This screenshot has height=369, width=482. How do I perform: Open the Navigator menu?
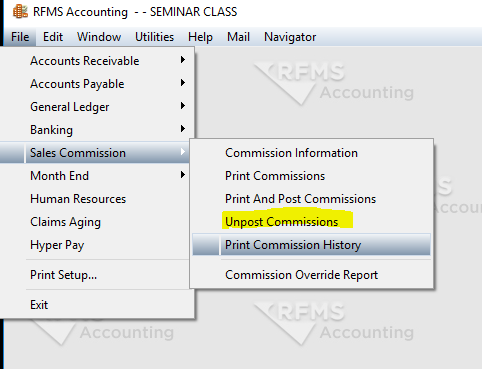click(x=290, y=37)
